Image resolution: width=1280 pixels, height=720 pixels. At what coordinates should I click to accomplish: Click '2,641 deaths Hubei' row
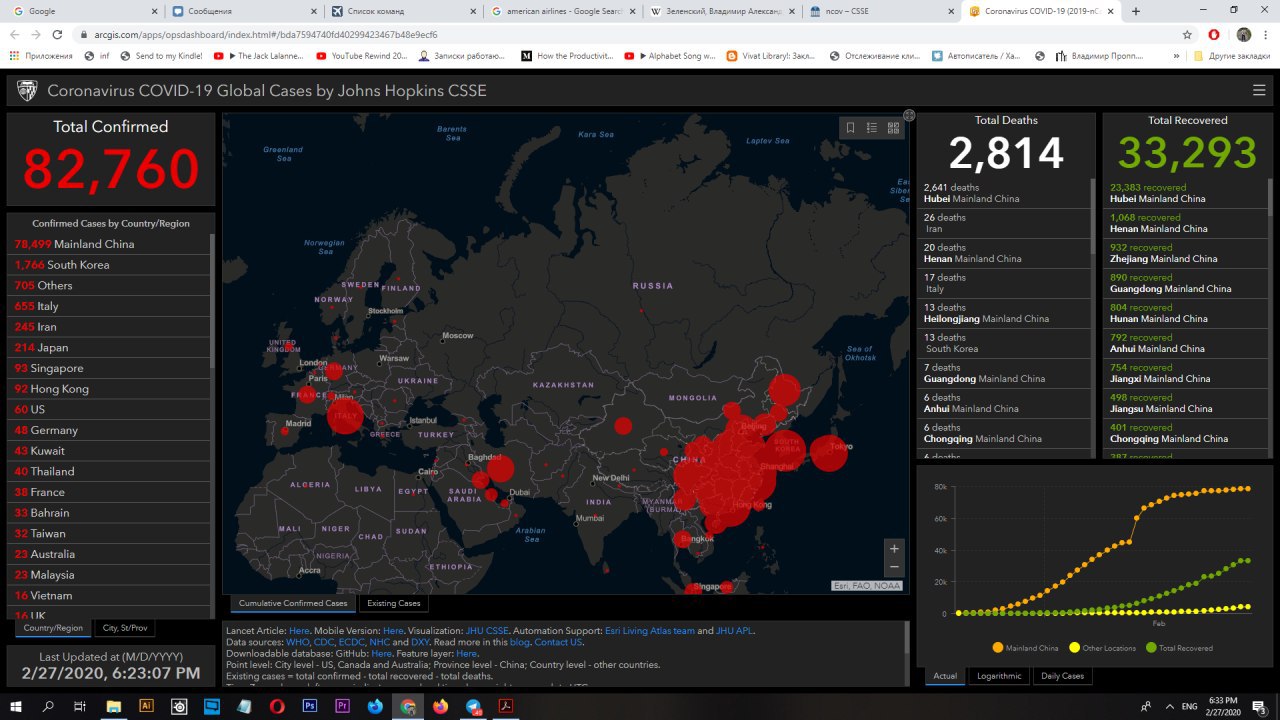tap(1005, 193)
